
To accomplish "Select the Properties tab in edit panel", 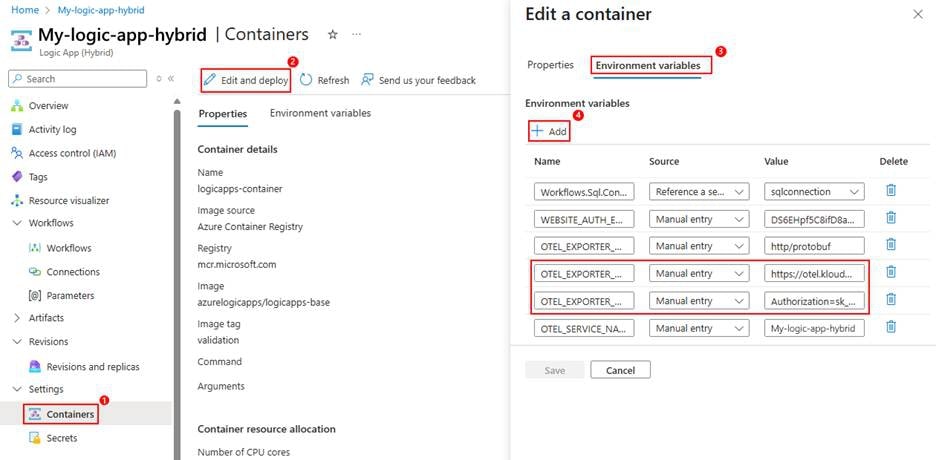I will point(550,65).
